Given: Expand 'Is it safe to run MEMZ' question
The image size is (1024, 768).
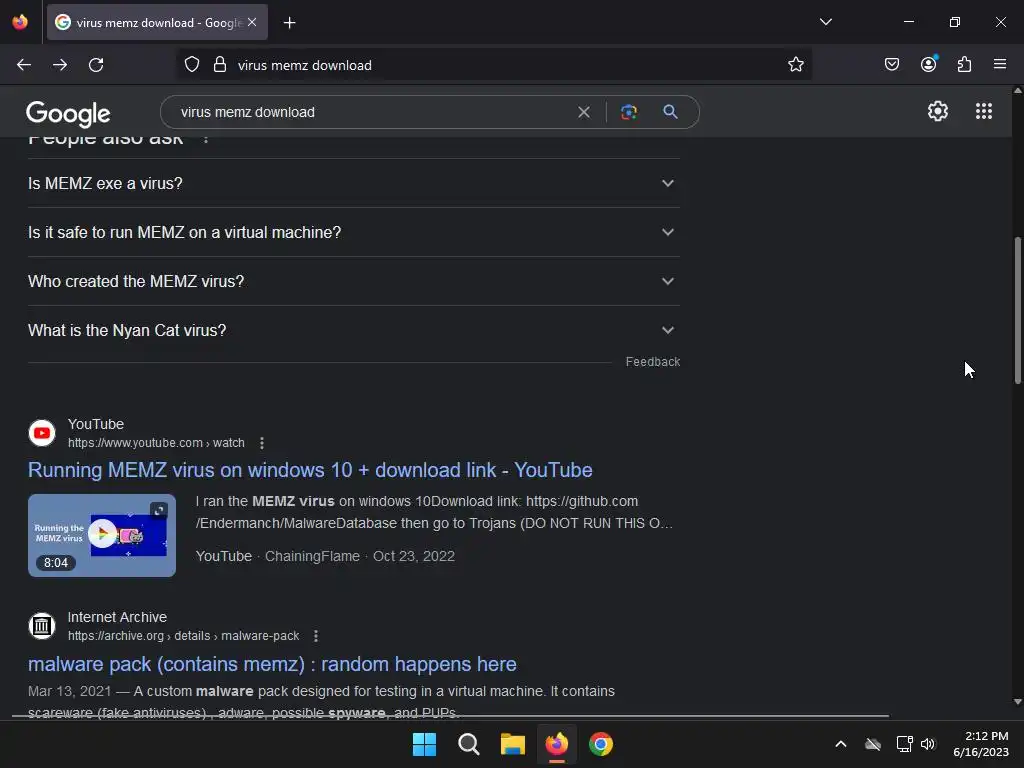Looking at the screenshot, I should point(354,232).
